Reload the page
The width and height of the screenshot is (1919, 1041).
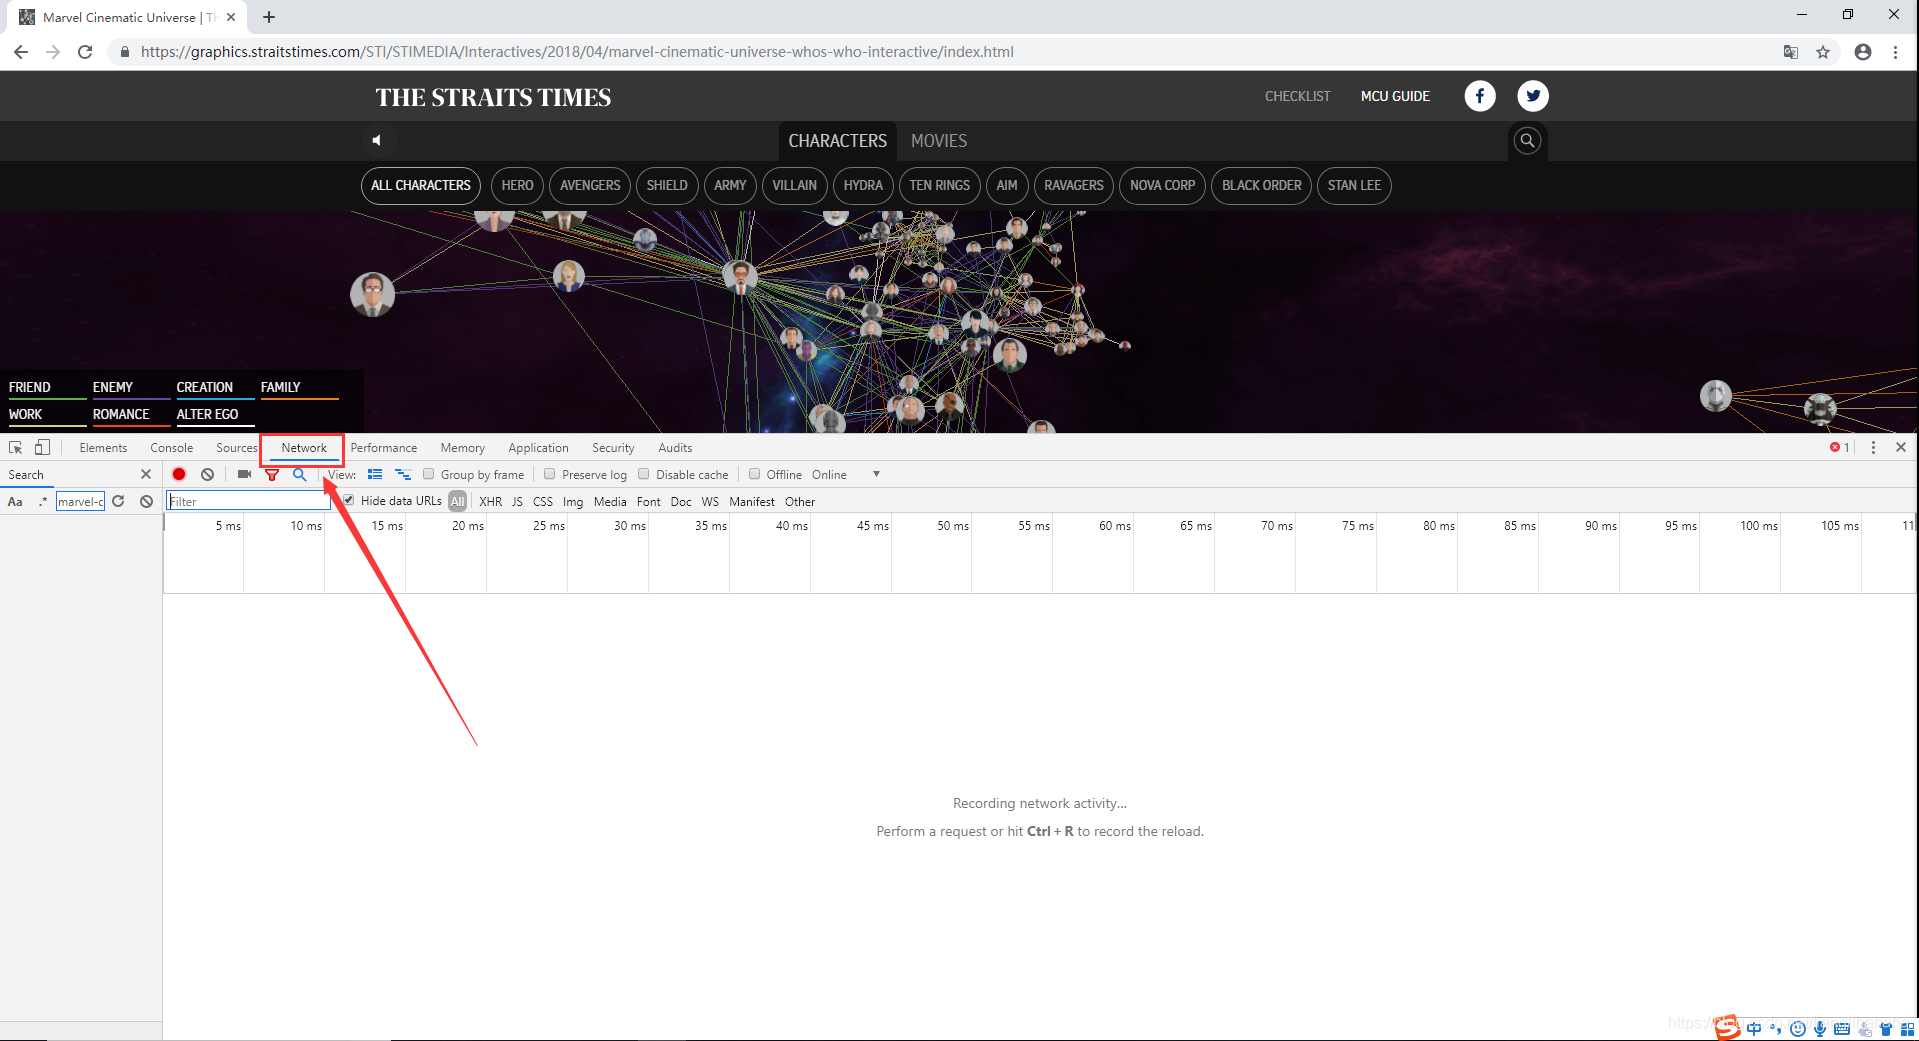(x=85, y=52)
